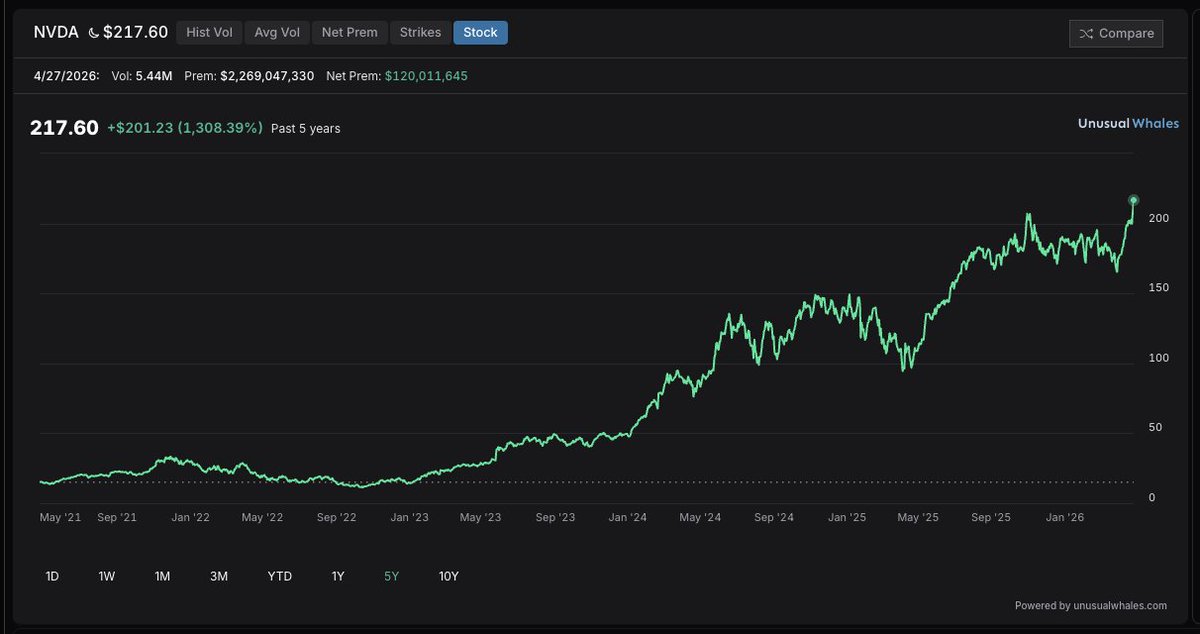Toggle the Avg Vol overlay
The width and height of the screenshot is (1200, 634).
tap(277, 32)
